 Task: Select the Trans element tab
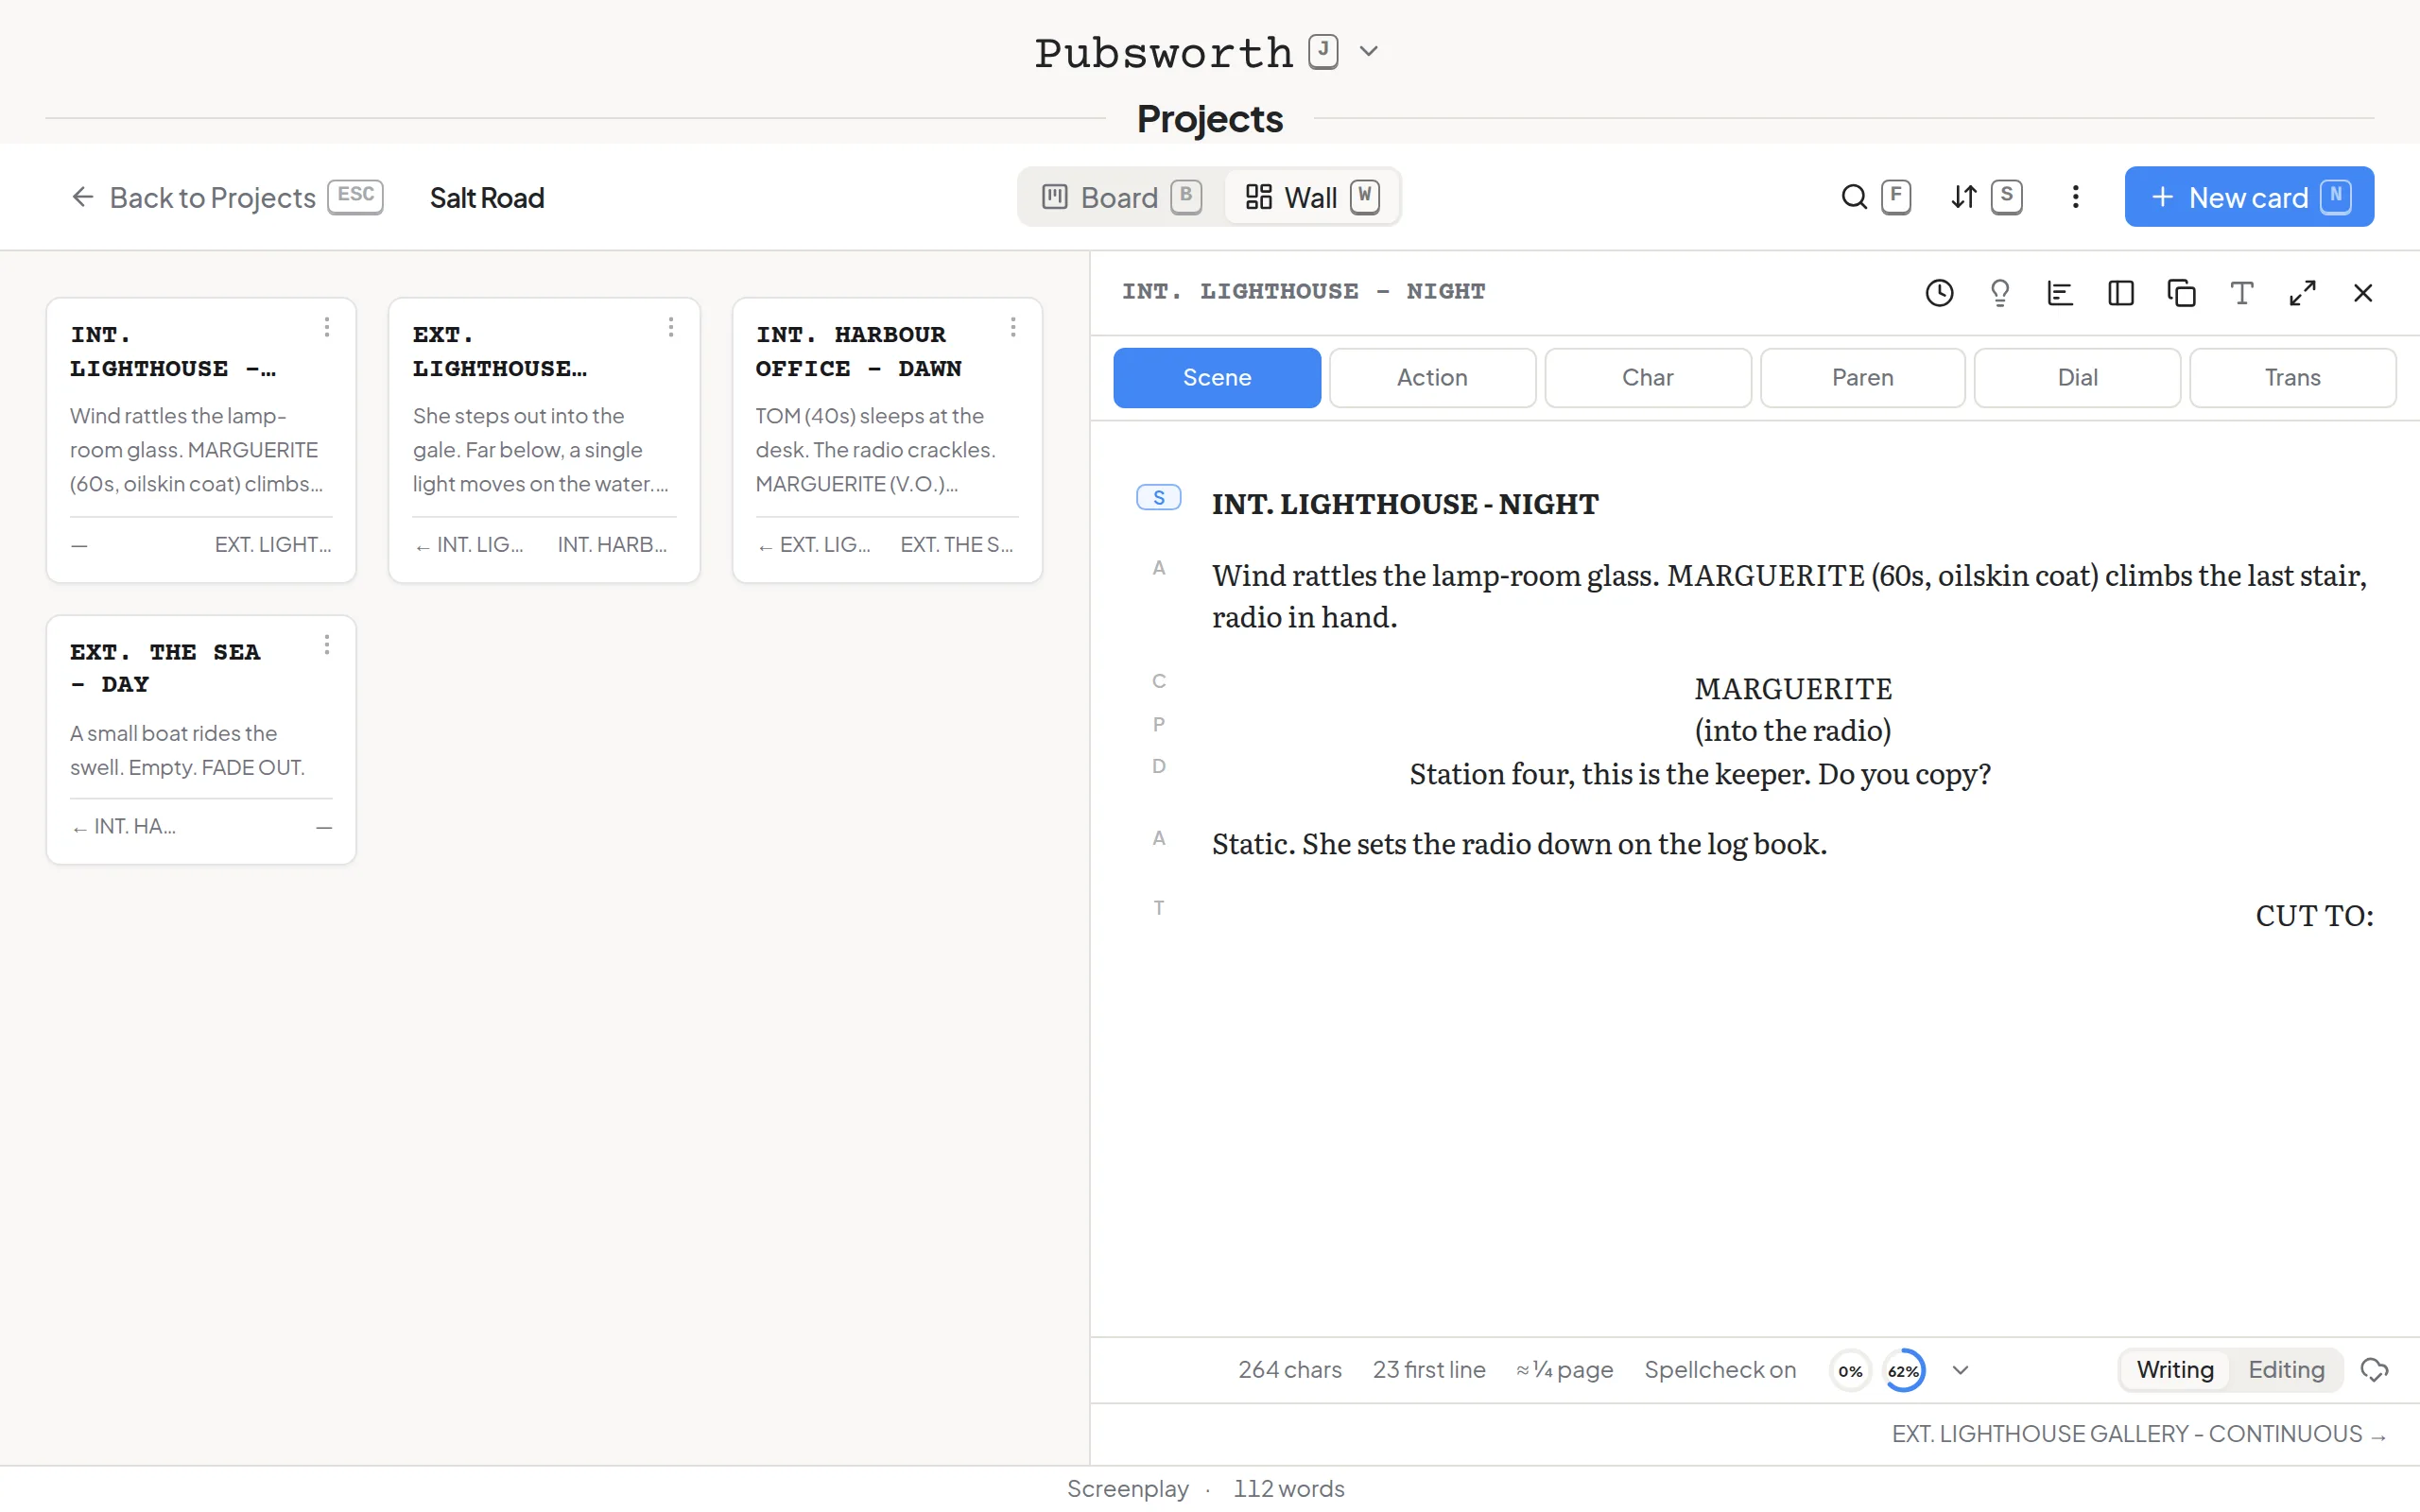pos(2292,378)
